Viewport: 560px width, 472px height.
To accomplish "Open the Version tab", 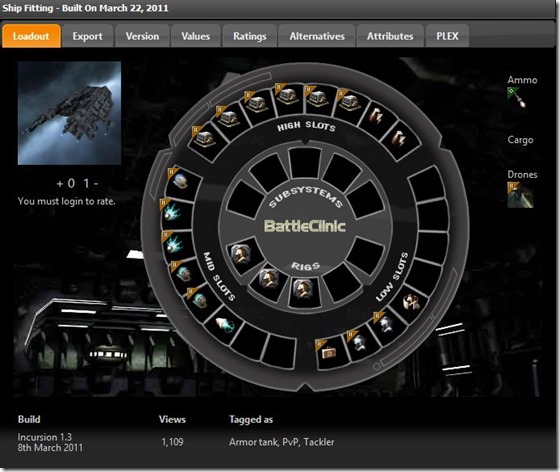I will 142,36.
